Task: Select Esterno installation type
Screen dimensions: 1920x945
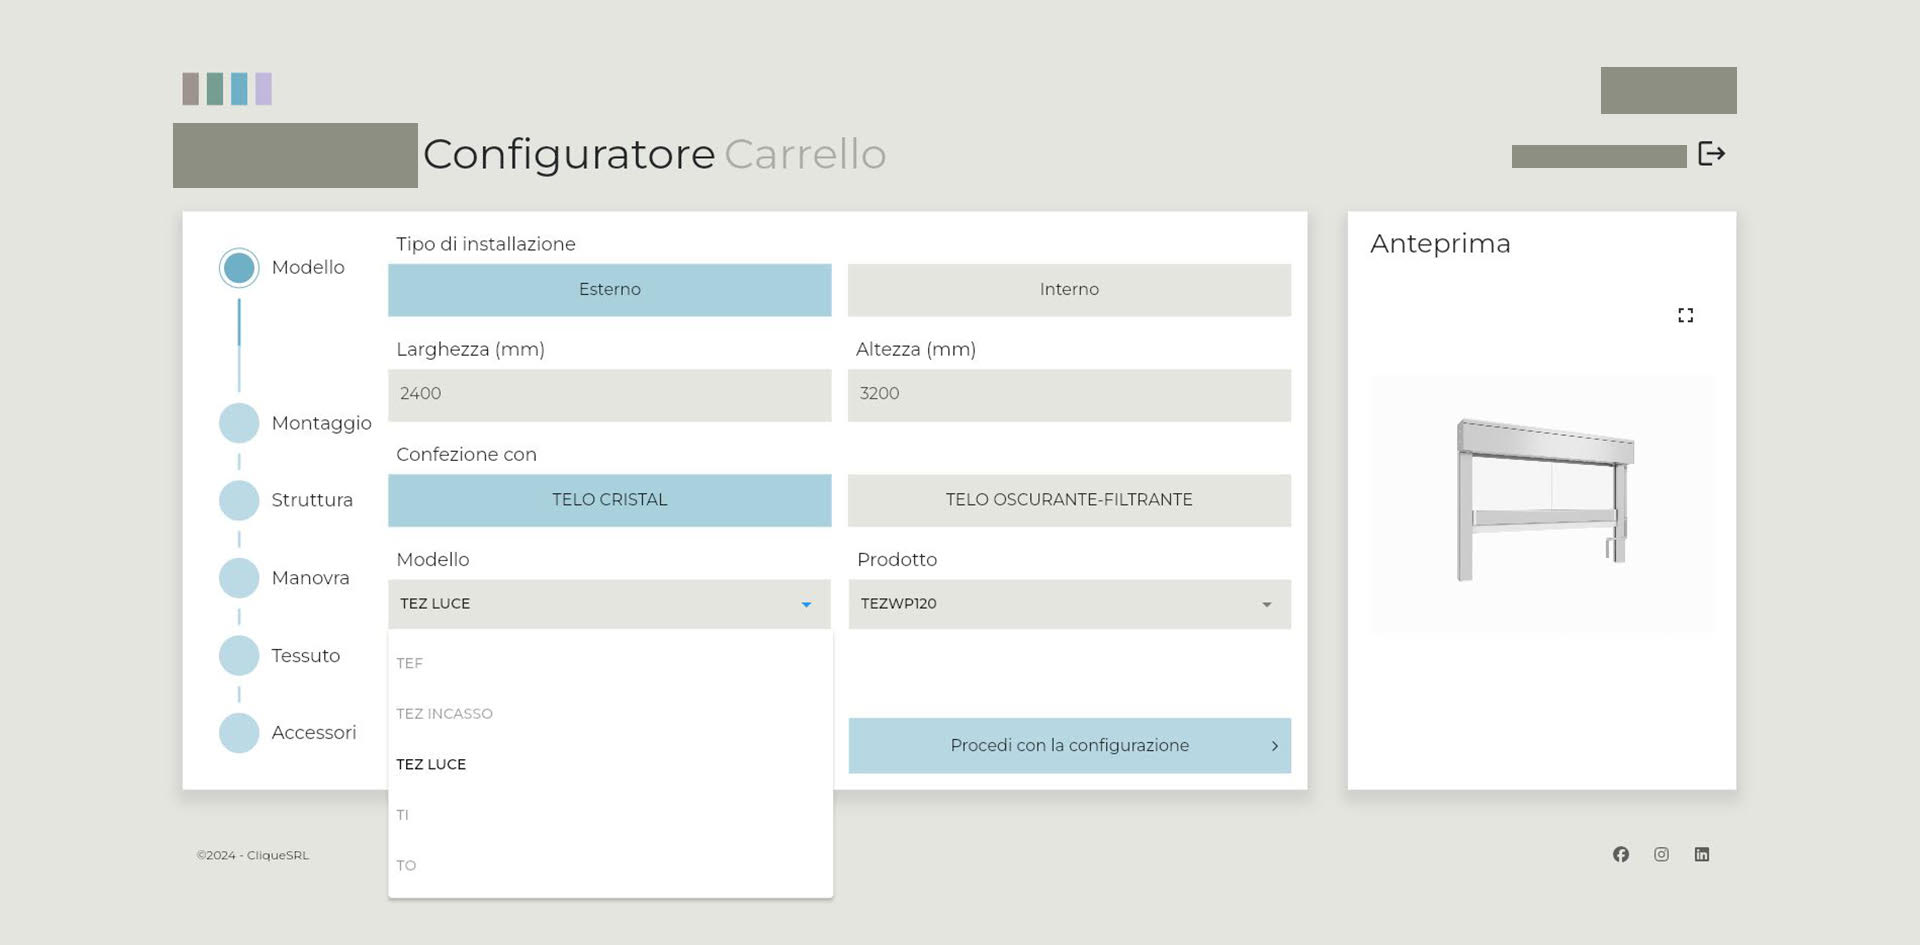Action: pyautogui.click(x=609, y=290)
